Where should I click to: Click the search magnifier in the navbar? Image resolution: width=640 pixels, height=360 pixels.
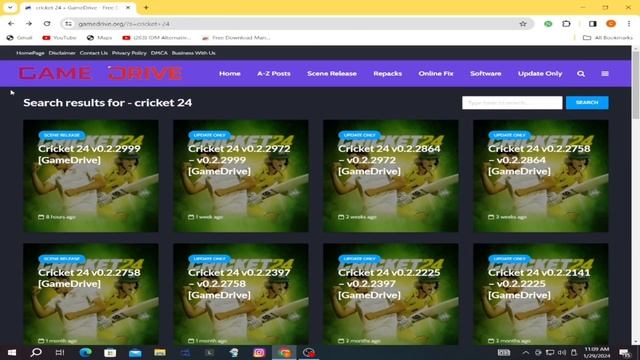point(581,74)
